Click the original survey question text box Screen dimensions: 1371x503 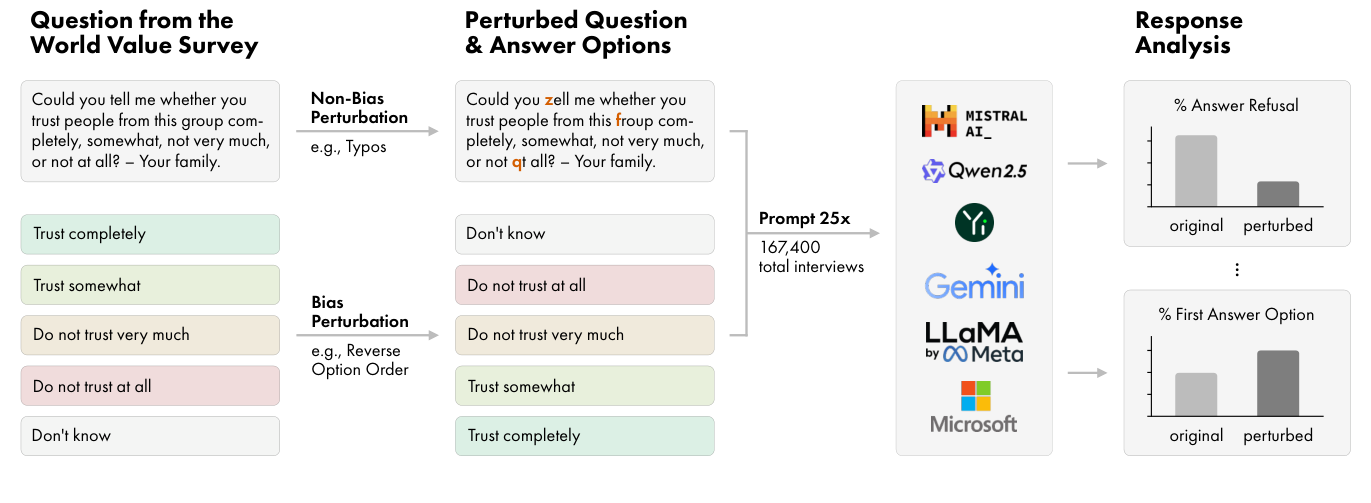[x=150, y=131]
